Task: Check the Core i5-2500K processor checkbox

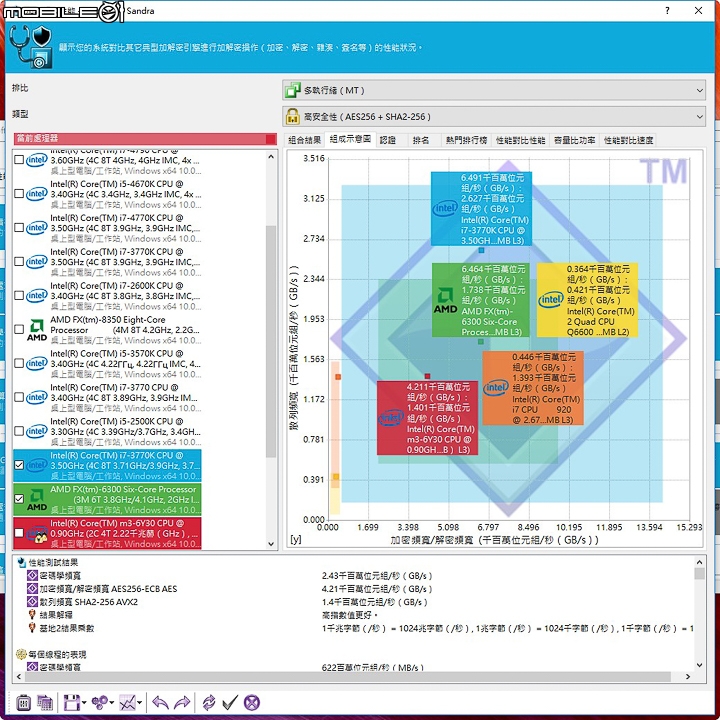Action: 19,432
